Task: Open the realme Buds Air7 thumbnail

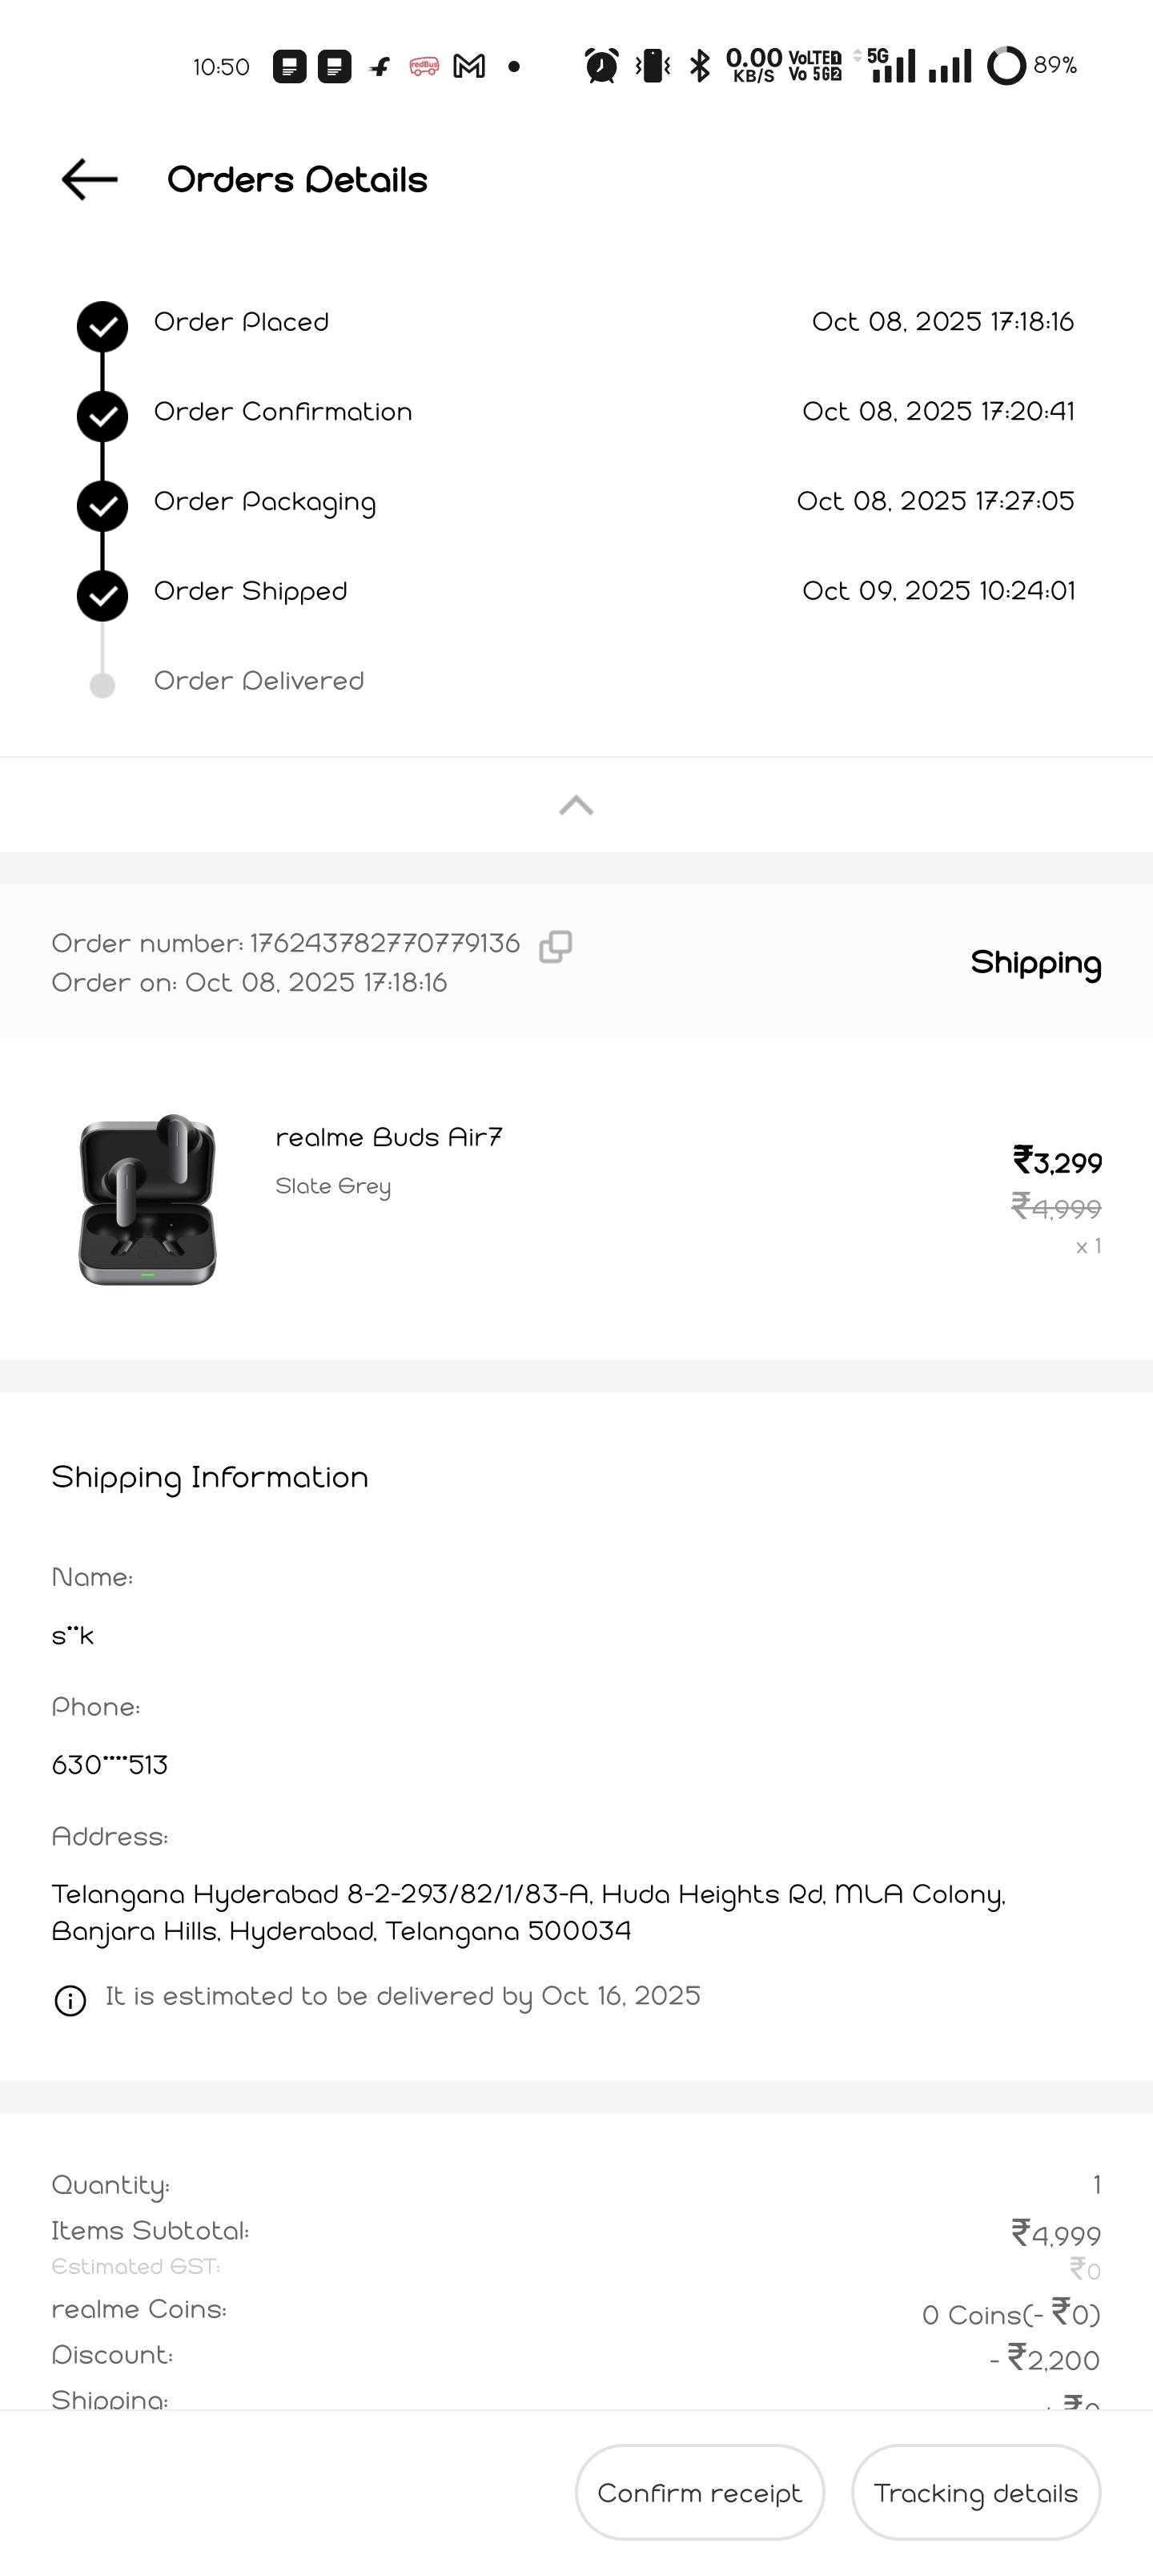Action: [148, 1199]
